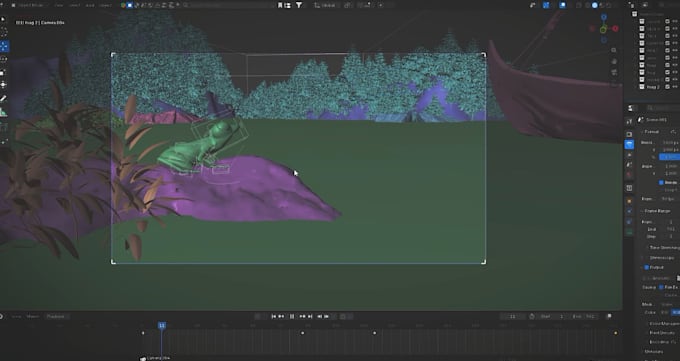Viewport: 680px width, 361px height.
Task: Jump to timeline end frame
Action: (310, 317)
